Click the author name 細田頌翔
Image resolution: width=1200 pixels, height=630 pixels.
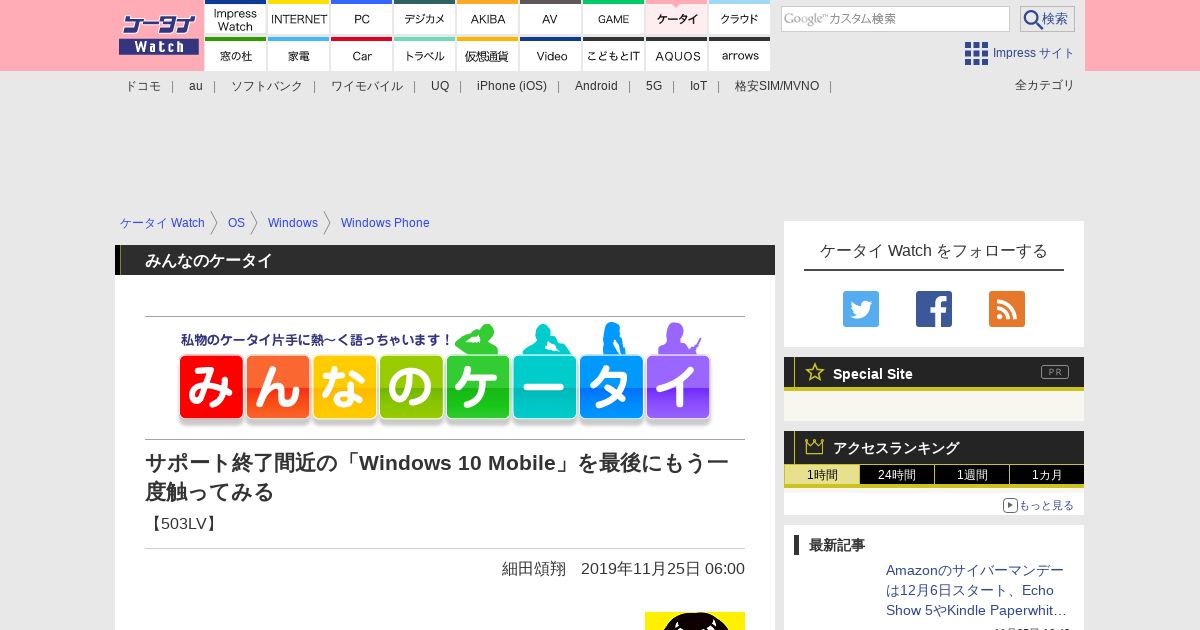[x=534, y=569]
